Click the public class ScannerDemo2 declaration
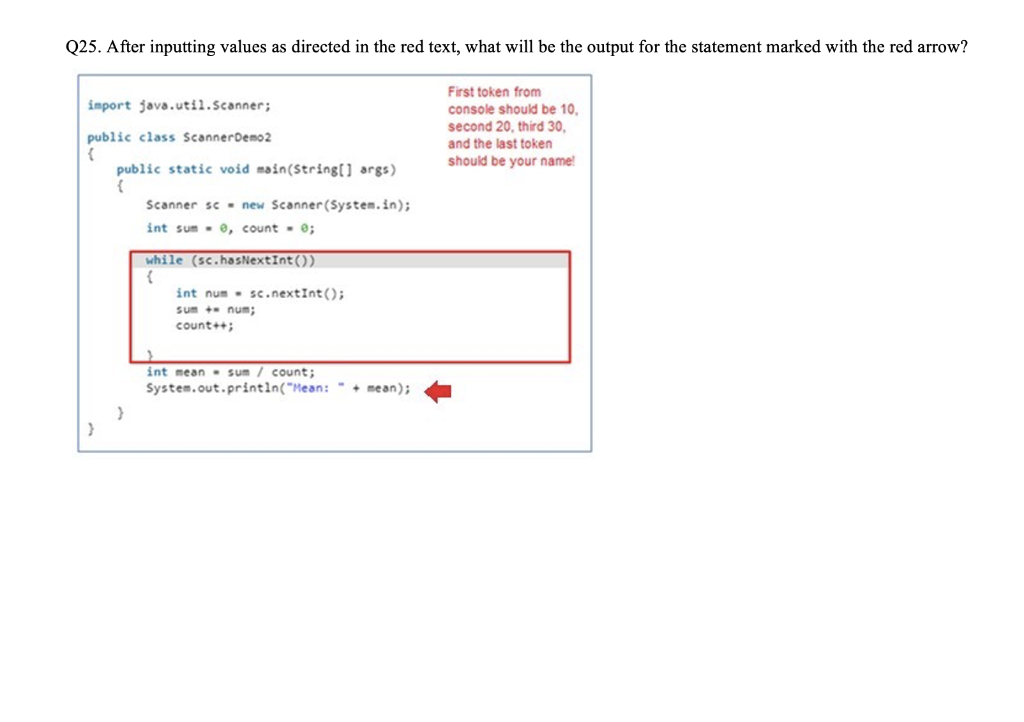The image size is (1024, 722). click(x=177, y=137)
